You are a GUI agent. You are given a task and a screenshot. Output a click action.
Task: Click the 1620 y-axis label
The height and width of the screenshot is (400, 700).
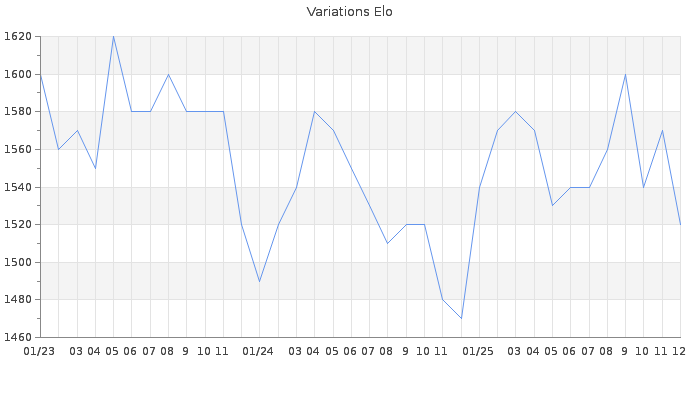pyautogui.click(x=18, y=37)
